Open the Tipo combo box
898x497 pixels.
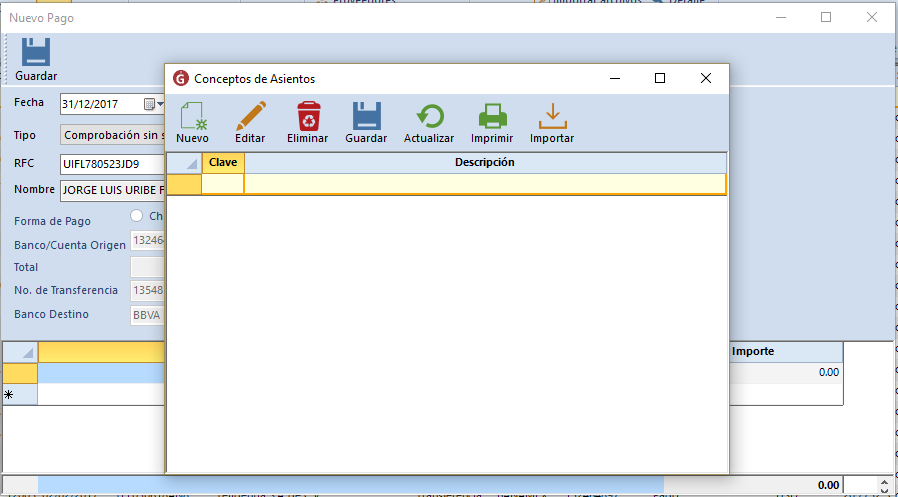point(112,135)
